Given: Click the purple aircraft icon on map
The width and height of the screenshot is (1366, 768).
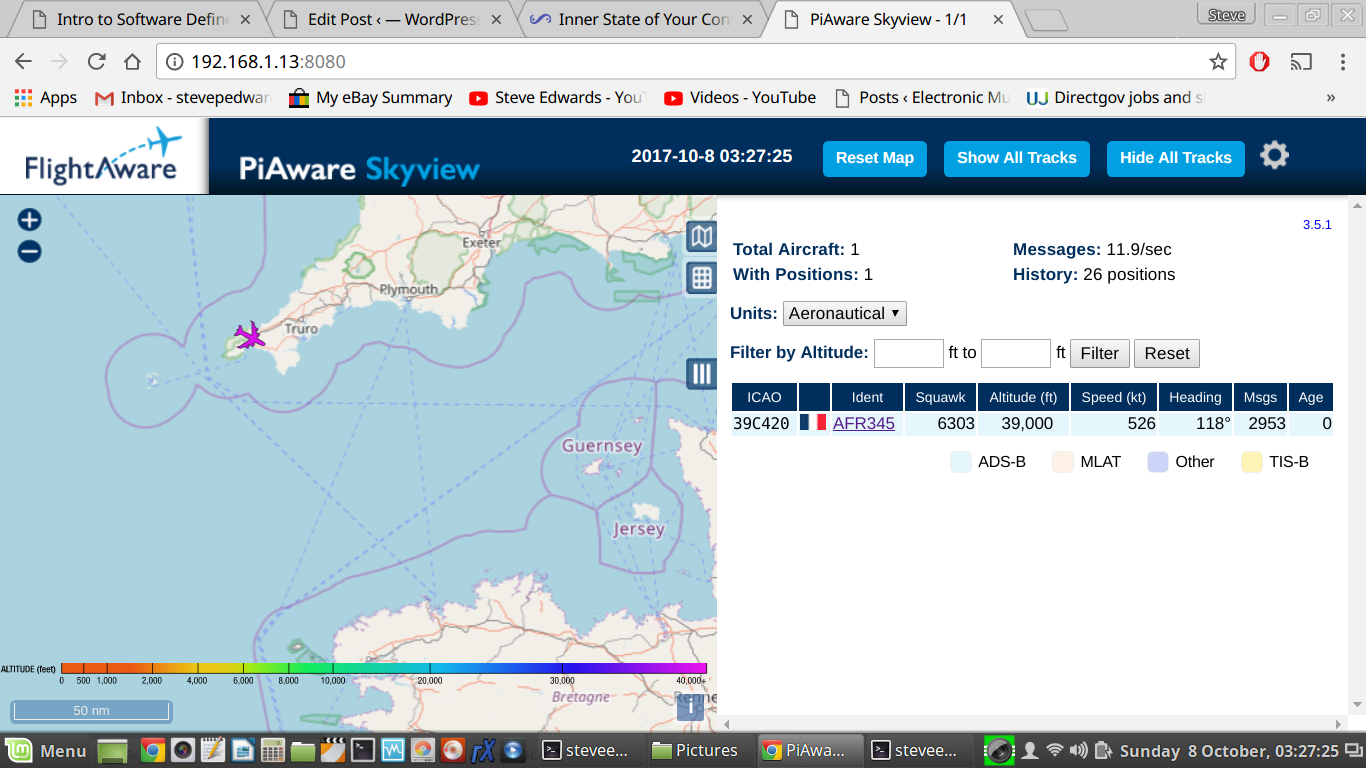Looking at the screenshot, I should (249, 336).
